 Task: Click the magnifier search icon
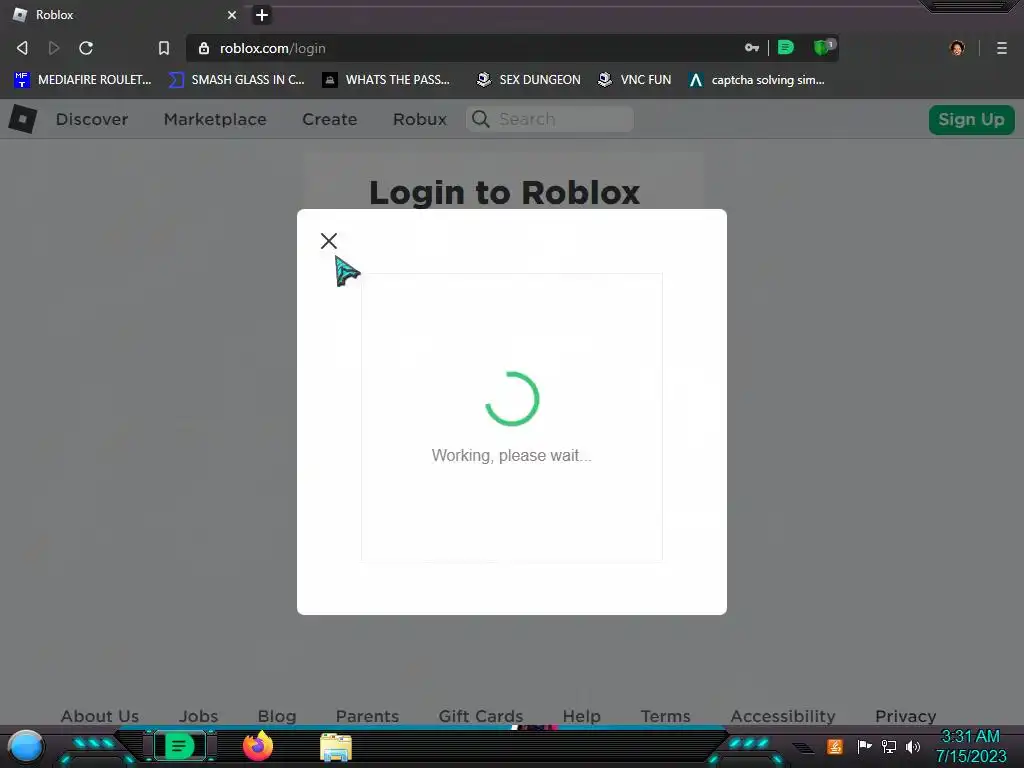pos(481,119)
